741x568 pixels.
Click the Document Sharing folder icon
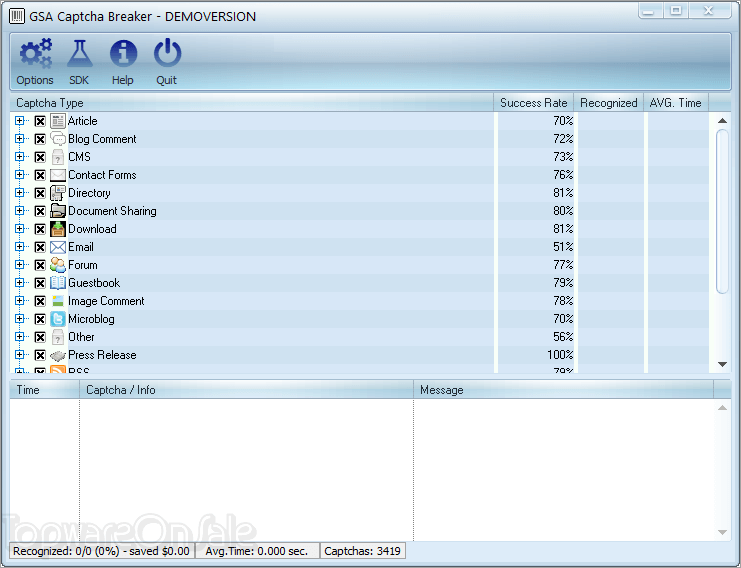point(58,211)
